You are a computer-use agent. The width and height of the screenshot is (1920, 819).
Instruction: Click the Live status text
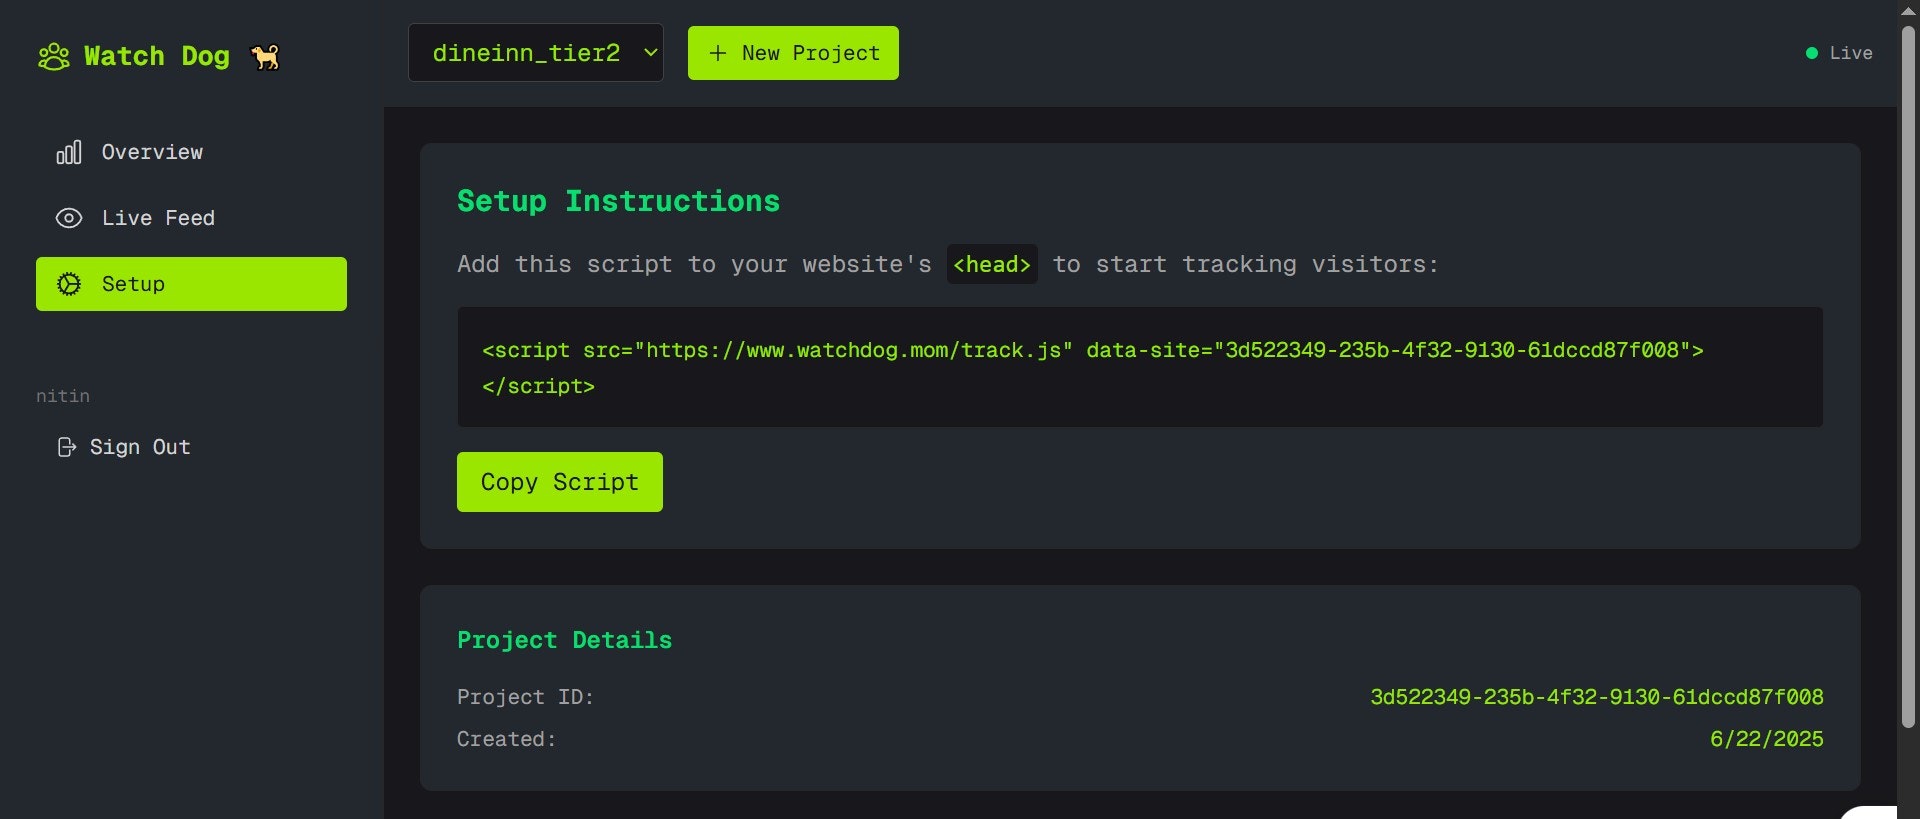pos(1851,53)
